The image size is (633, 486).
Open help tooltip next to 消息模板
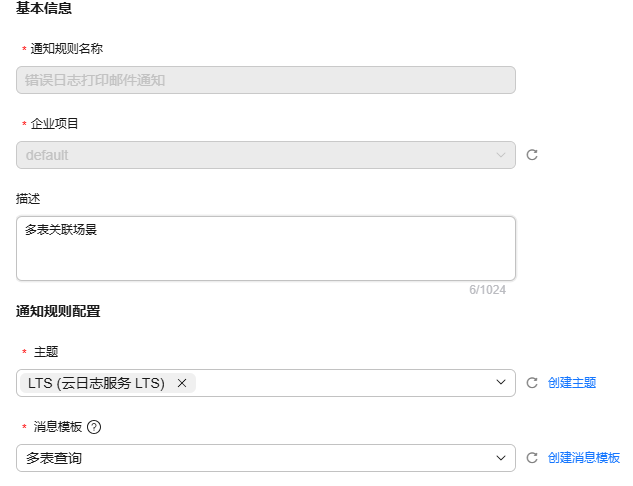[94, 427]
